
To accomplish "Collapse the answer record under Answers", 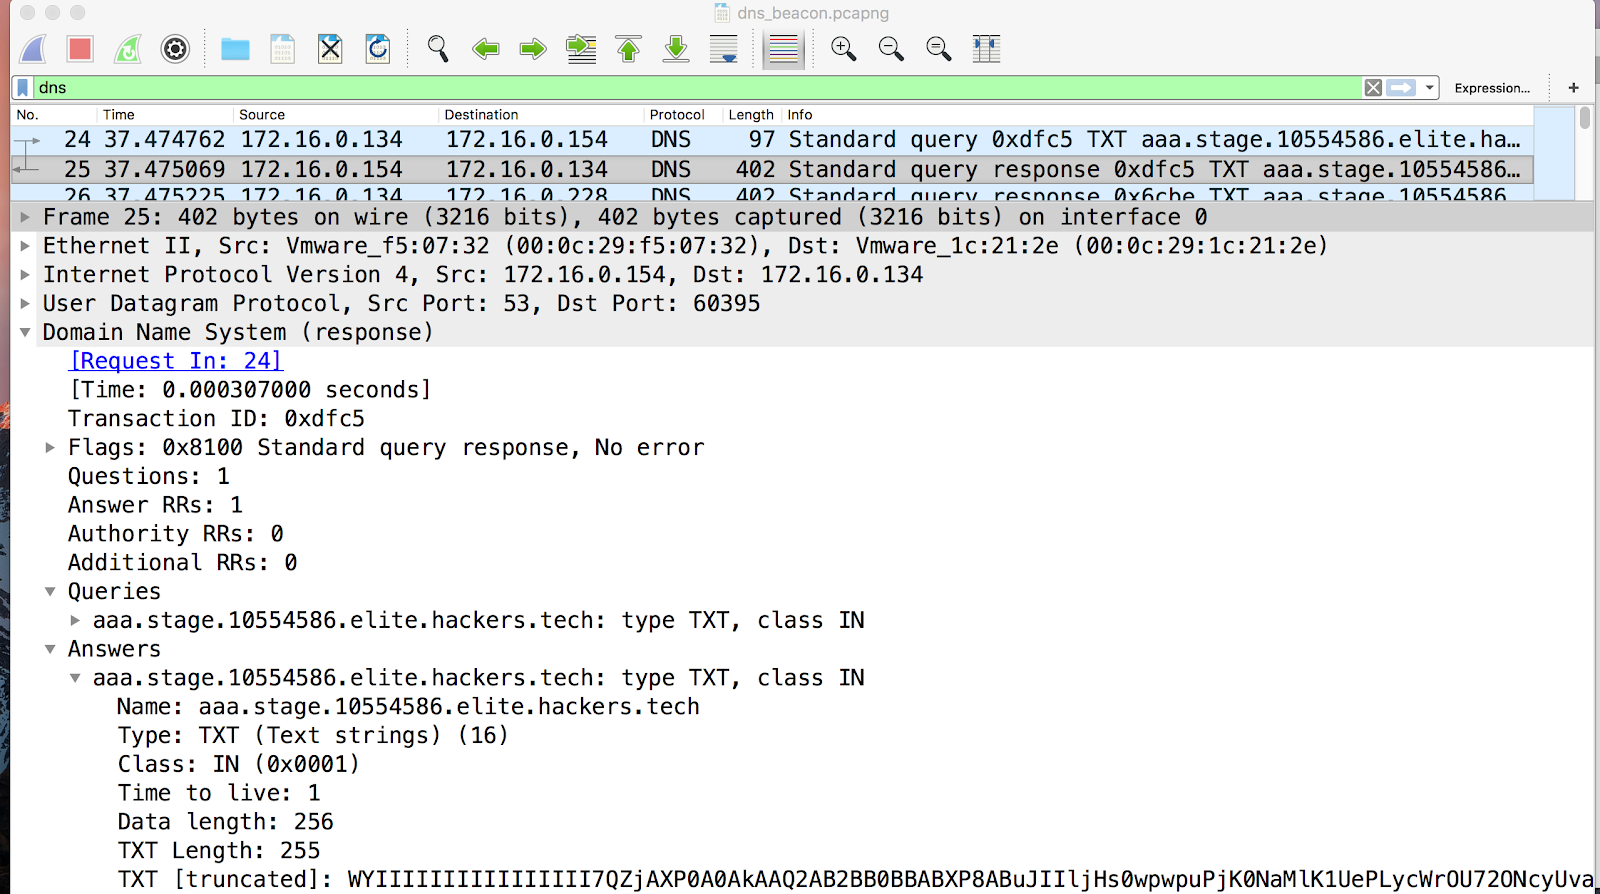I will click(x=75, y=678).
